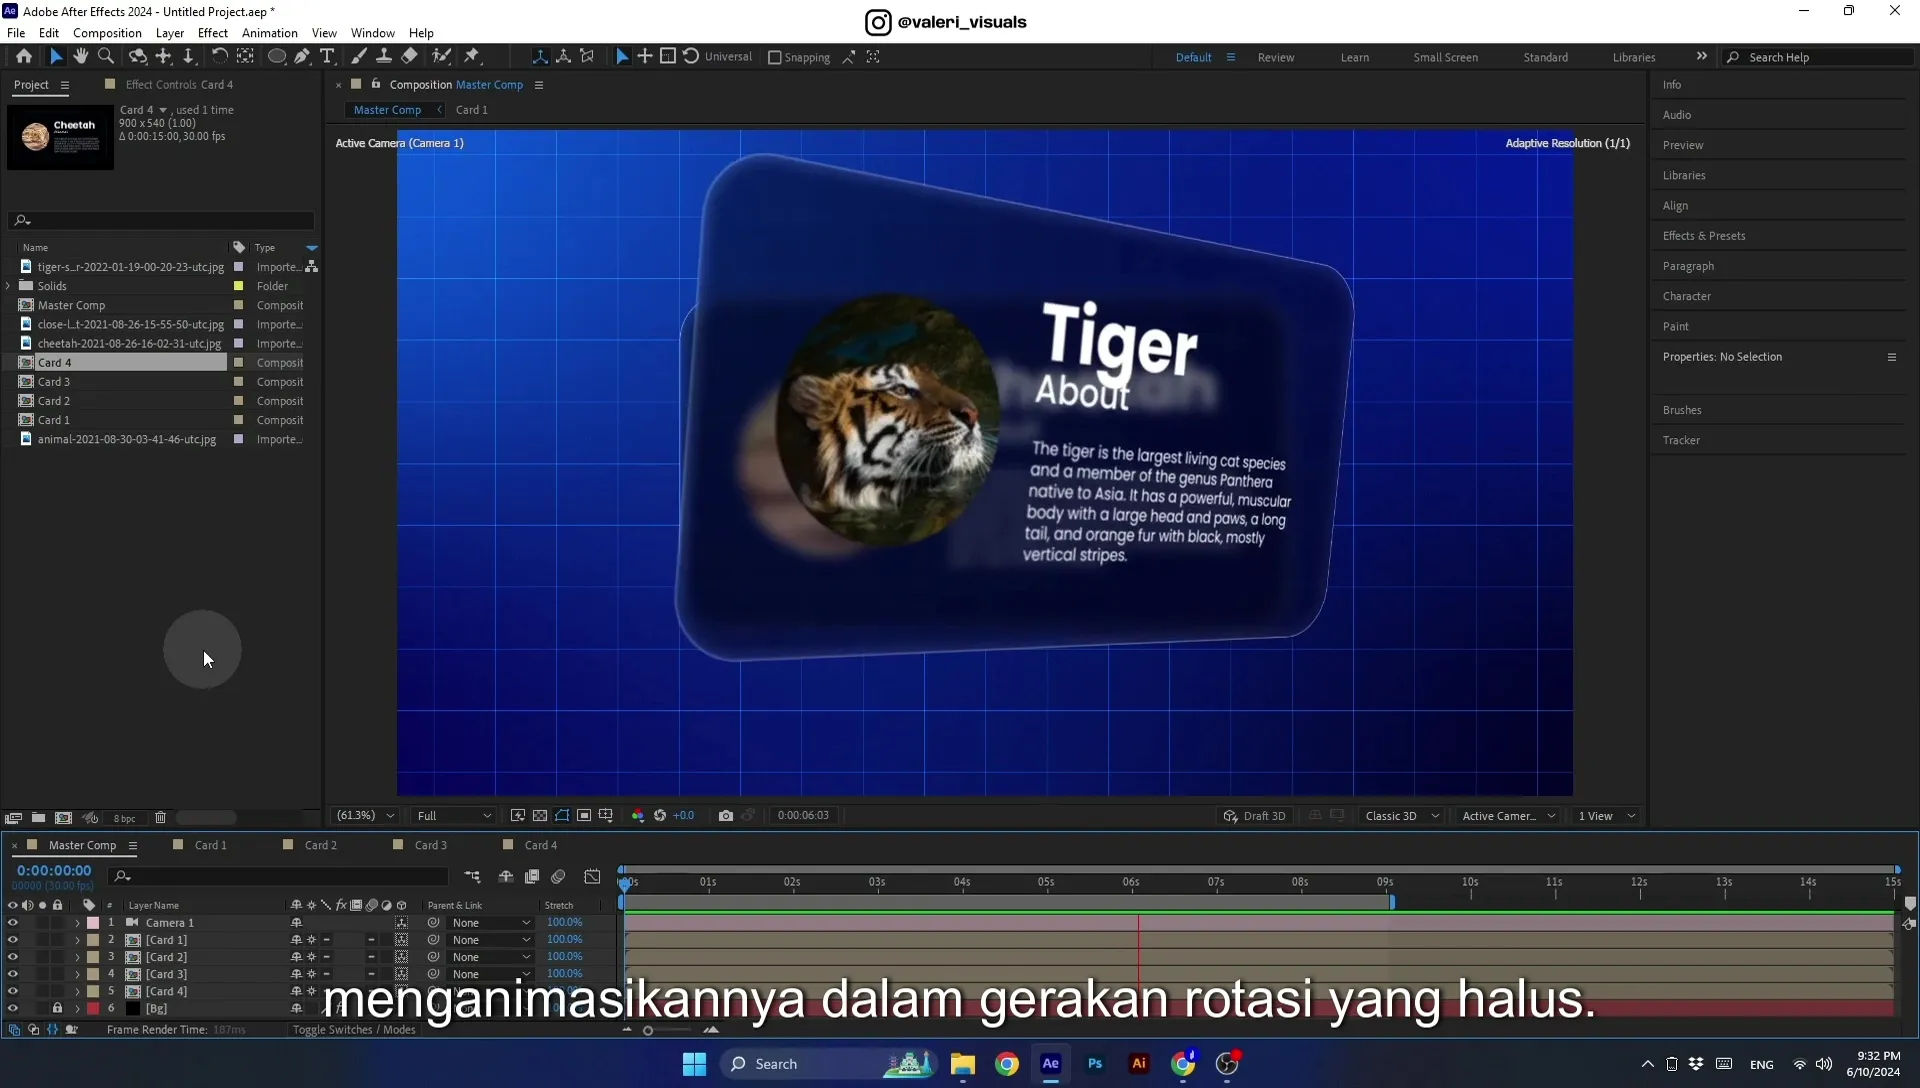
Task: Select the Eraser tool
Action: click(410, 57)
